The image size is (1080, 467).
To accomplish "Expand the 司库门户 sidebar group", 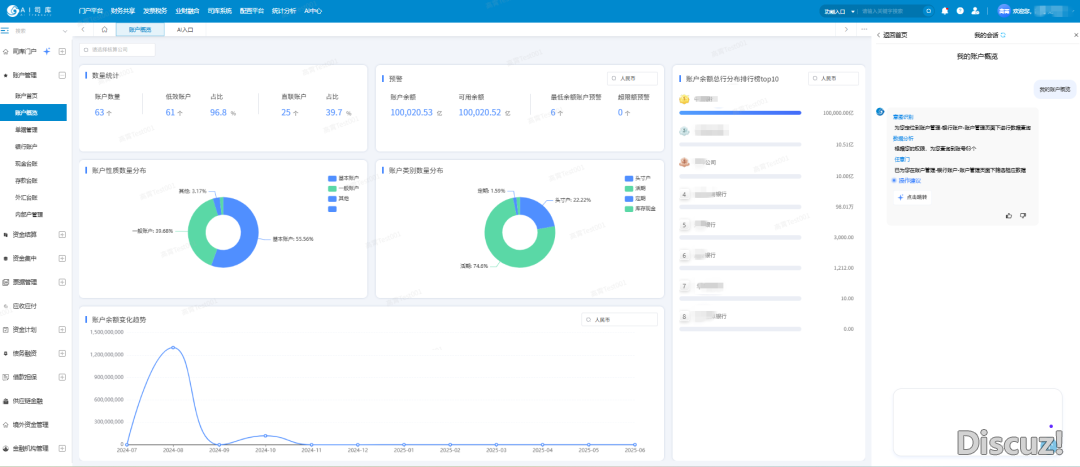I will click(62, 51).
